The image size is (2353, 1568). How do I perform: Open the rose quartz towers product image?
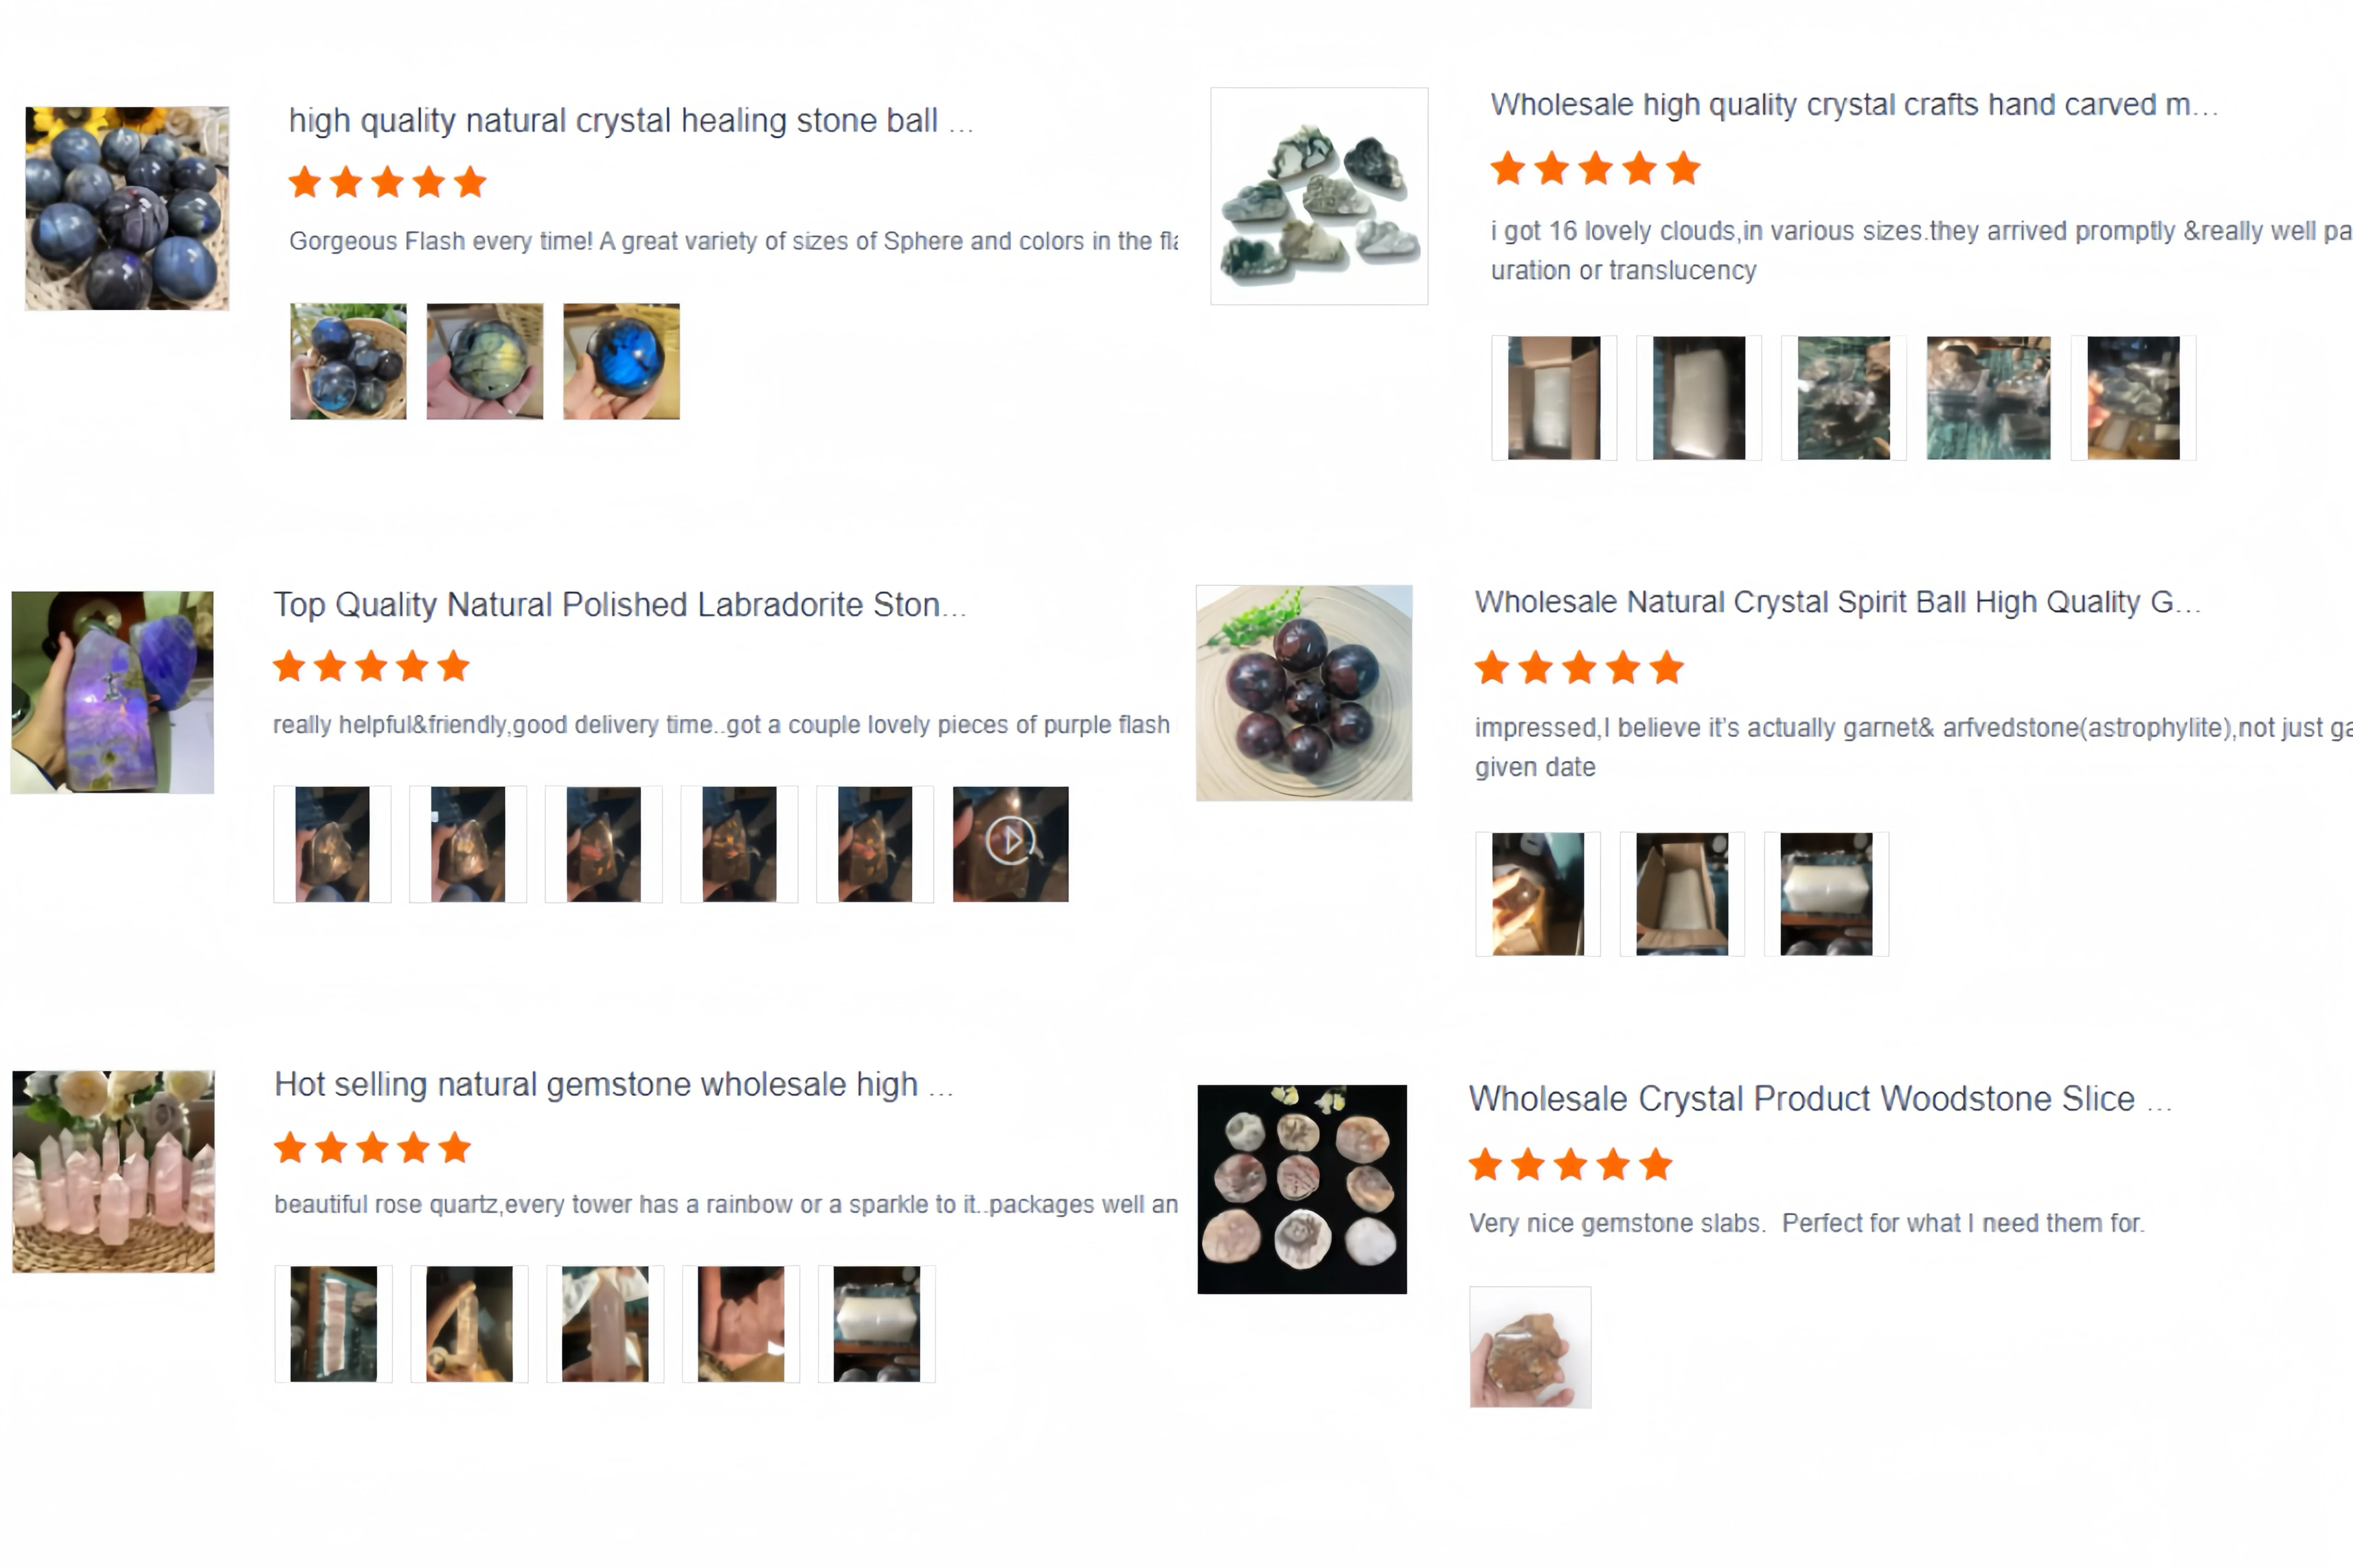[x=113, y=1172]
